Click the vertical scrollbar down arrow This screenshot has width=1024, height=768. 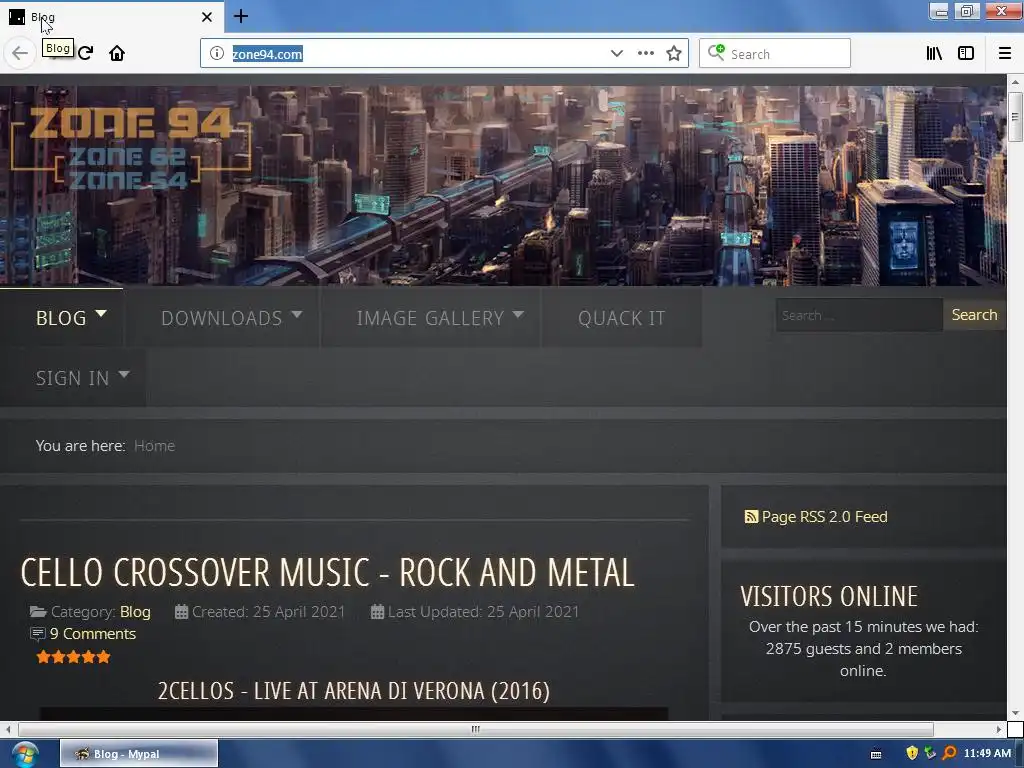tap(1015, 712)
